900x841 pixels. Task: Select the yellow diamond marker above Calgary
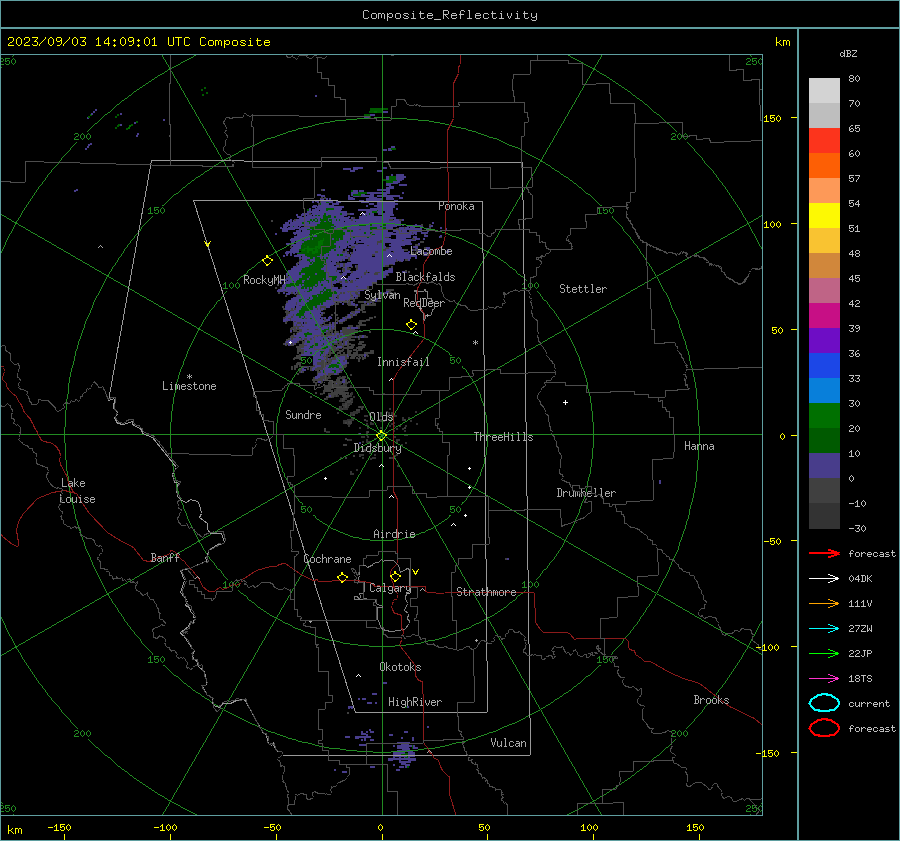coord(395,576)
